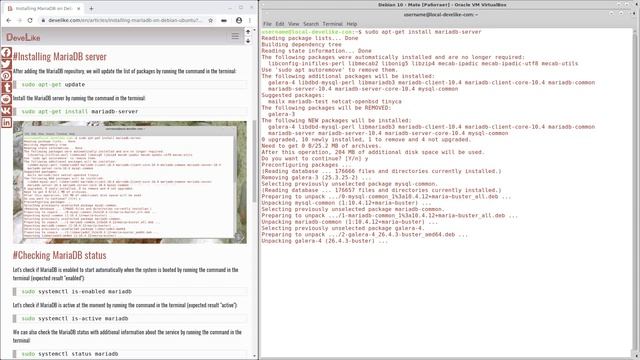The image size is (640, 360).
Task: Click the terminal prompt command line at top
Action: click(x=371, y=32)
